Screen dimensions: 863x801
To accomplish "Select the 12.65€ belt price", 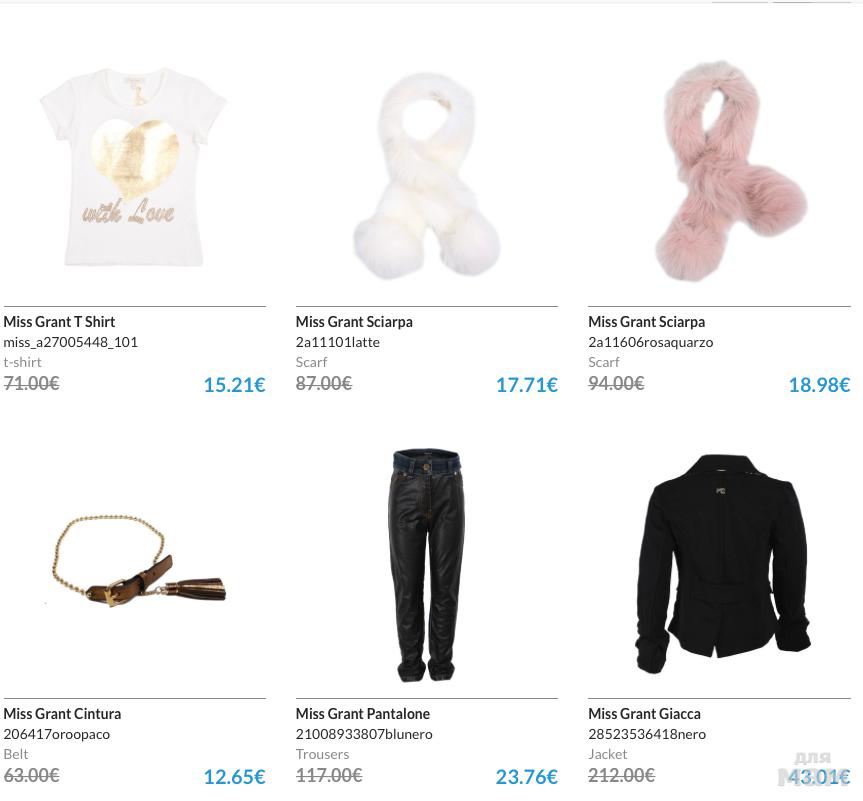I will [x=234, y=777].
